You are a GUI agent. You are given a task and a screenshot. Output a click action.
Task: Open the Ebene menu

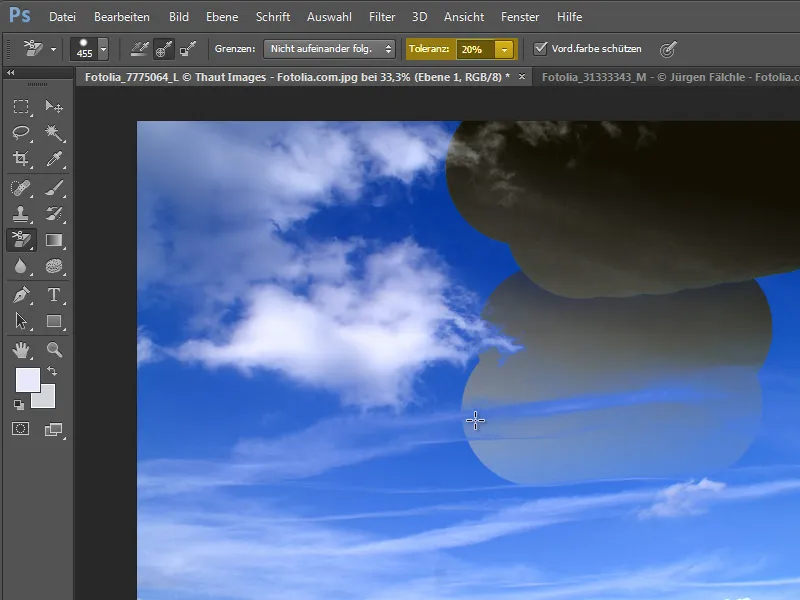(222, 17)
